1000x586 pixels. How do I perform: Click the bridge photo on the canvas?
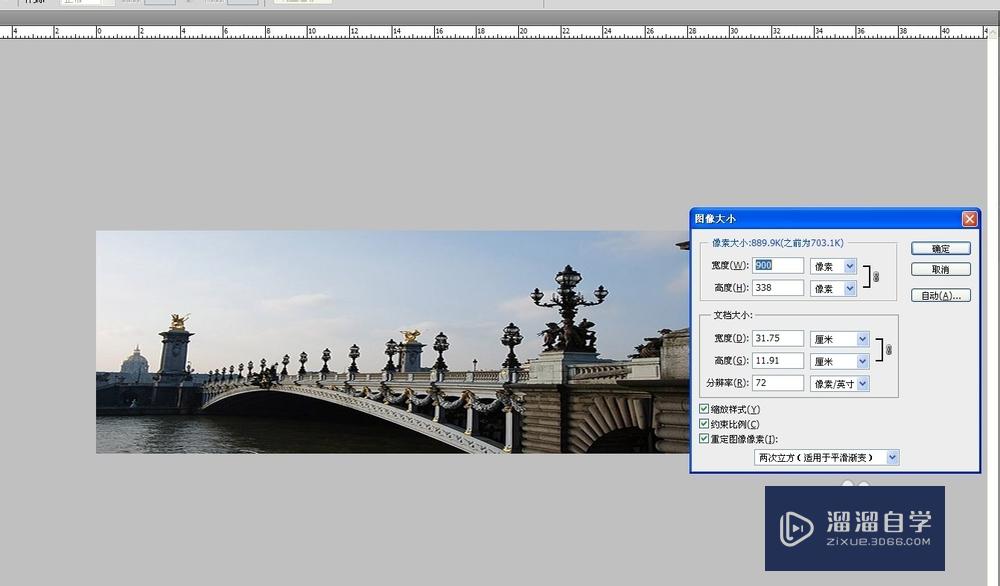[392, 342]
